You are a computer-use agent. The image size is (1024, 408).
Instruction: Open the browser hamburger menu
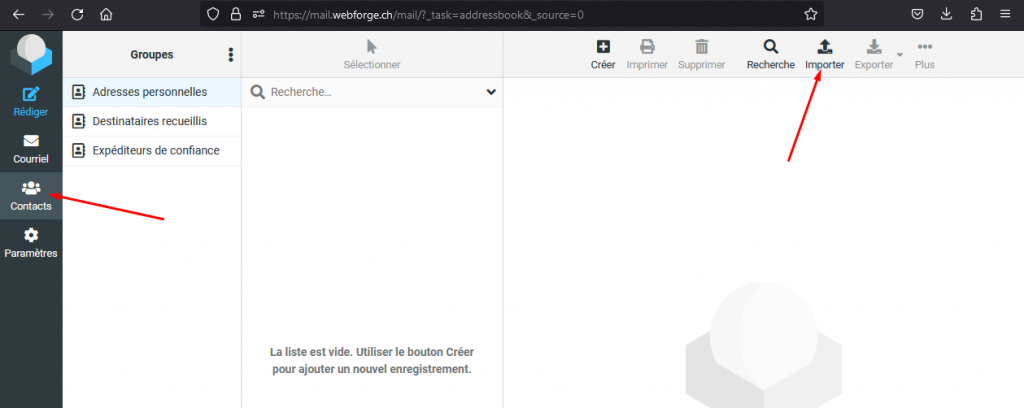click(x=1005, y=14)
